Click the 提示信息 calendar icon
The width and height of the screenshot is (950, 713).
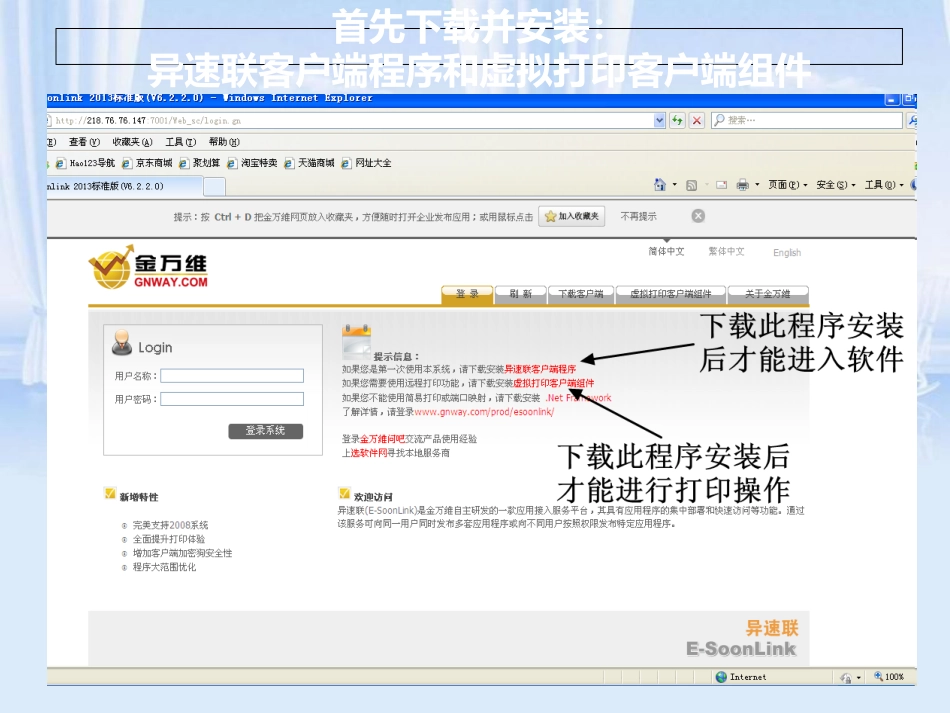tap(356, 342)
